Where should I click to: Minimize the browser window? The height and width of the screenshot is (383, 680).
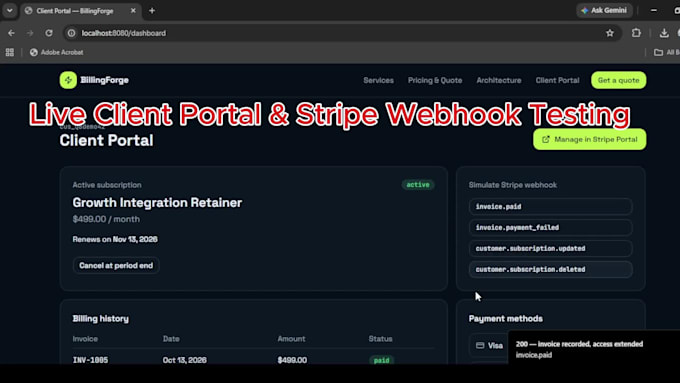654,10
